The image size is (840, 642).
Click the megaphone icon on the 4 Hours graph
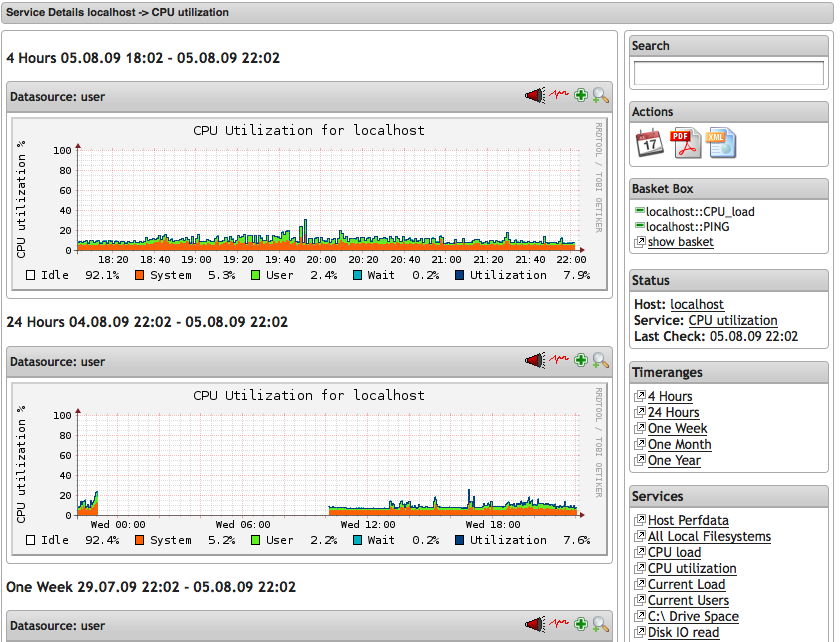pyautogui.click(x=535, y=95)
